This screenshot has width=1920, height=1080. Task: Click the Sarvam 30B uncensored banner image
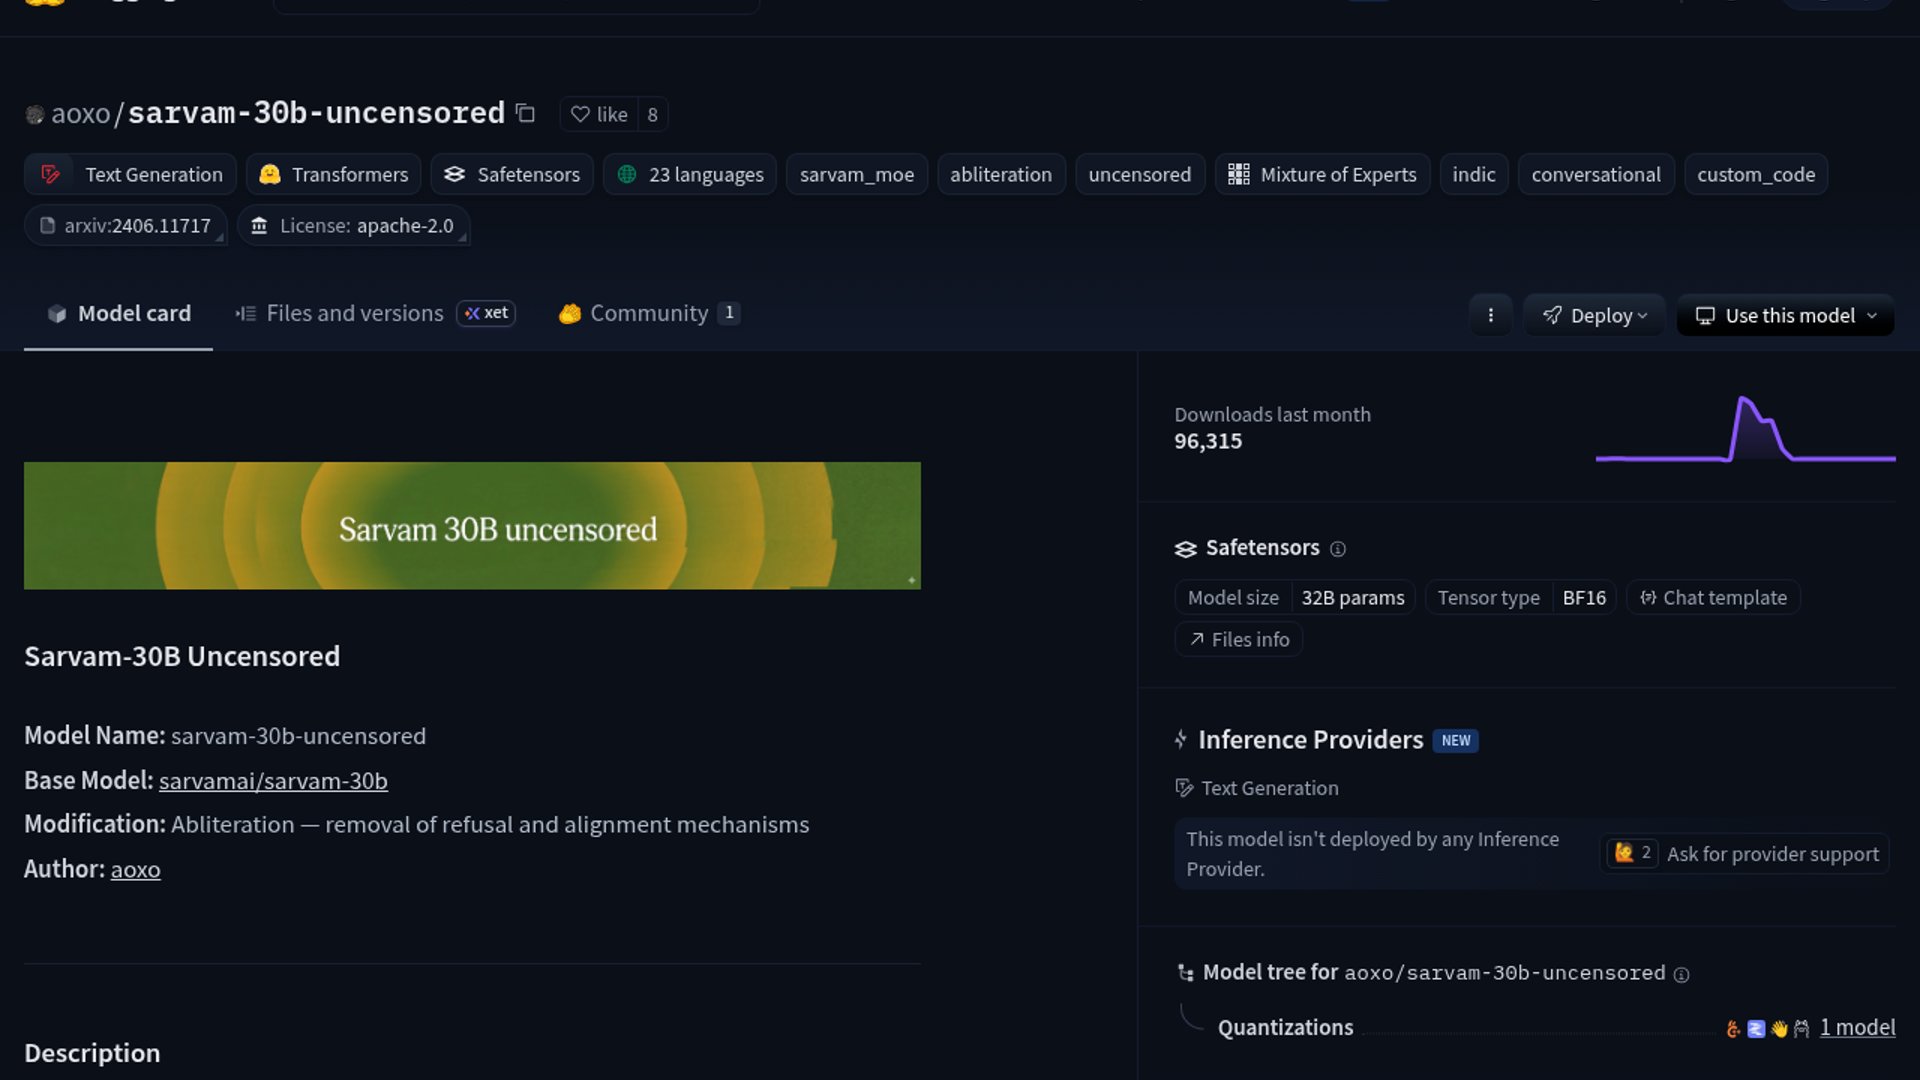pos(472,526)
